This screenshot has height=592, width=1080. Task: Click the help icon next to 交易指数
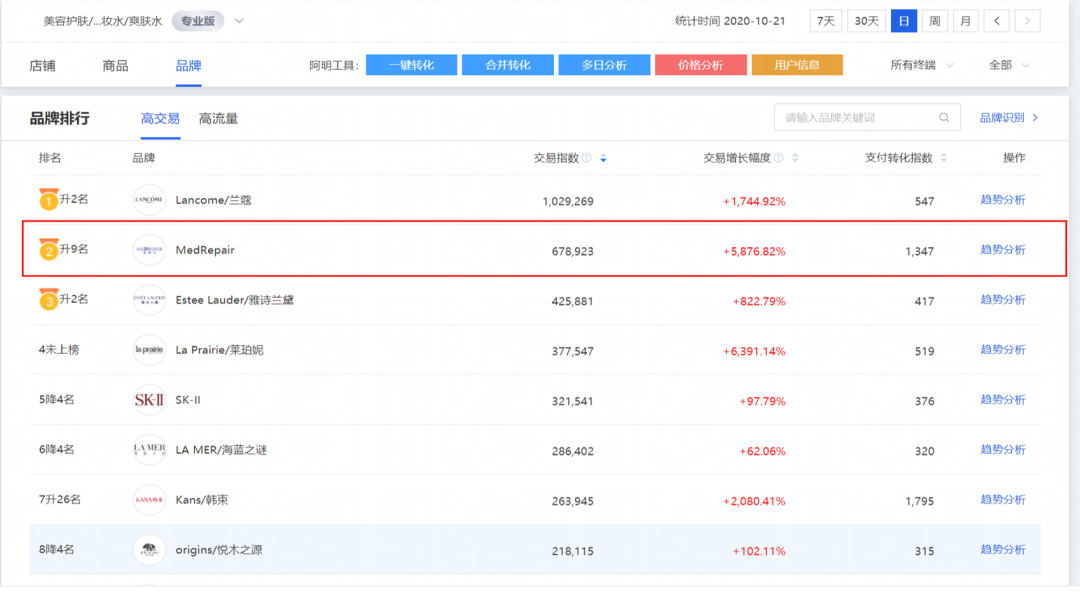point(587,158)
